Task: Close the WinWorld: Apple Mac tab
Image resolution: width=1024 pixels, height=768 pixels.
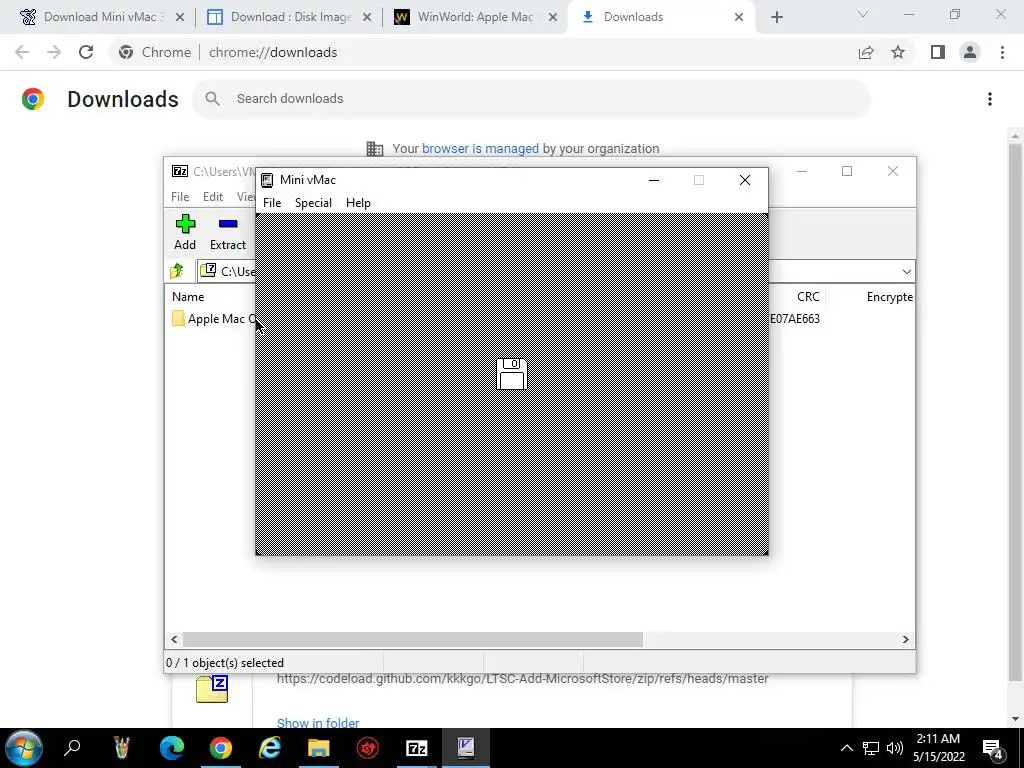Action: pos(552,17)
